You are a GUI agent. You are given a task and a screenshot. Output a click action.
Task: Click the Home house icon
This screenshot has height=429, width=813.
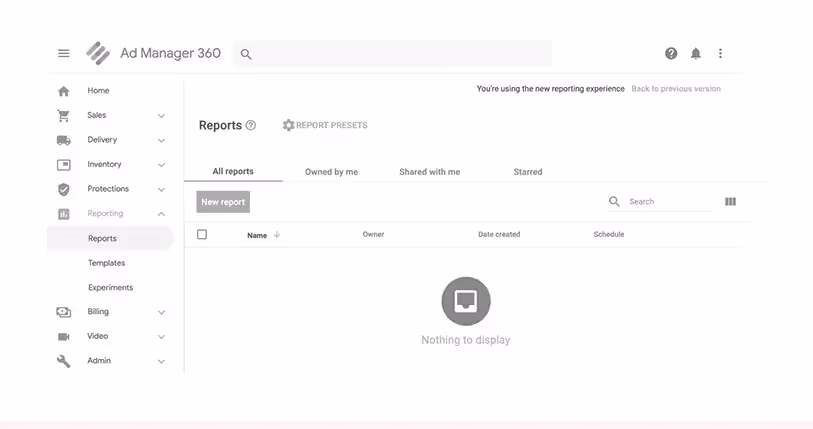[x=63, y=91]
